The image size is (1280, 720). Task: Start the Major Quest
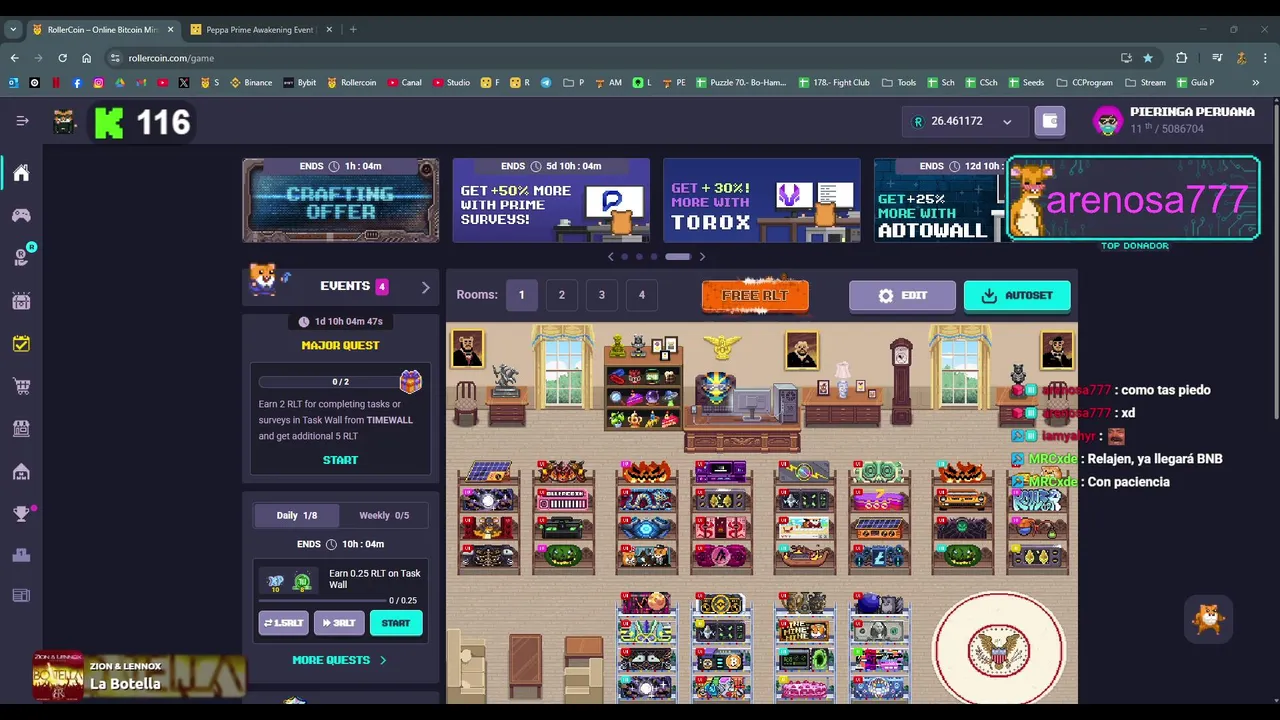(x=340, y=460)
